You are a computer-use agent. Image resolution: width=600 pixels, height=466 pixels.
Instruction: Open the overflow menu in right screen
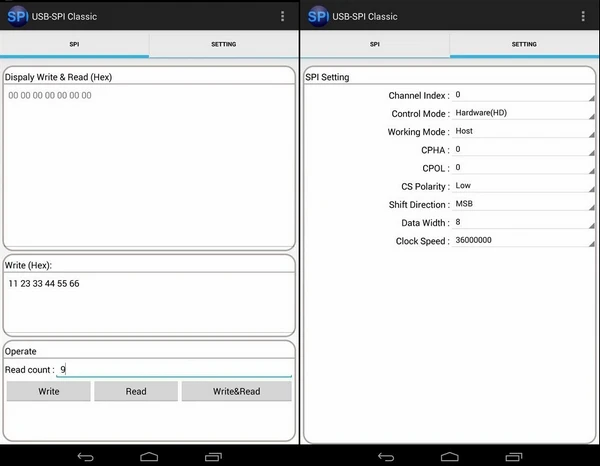click(x=583, y=16)
